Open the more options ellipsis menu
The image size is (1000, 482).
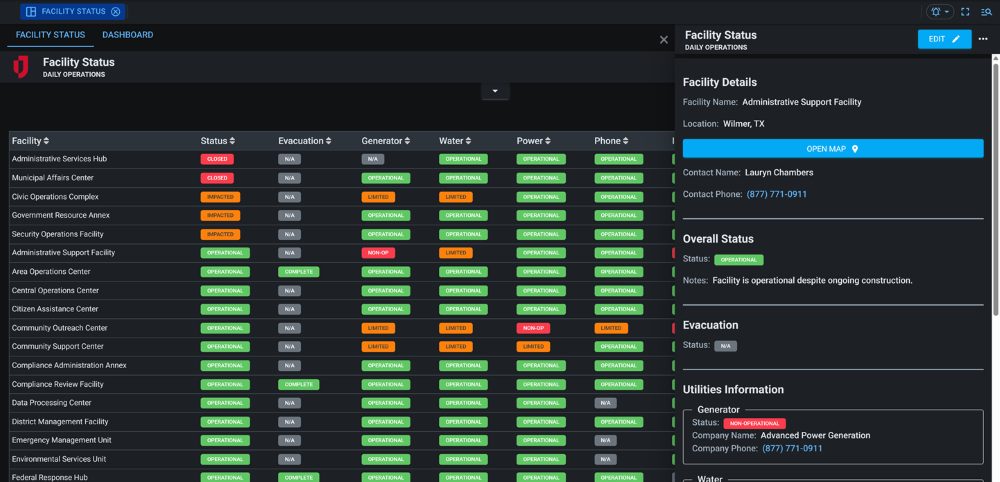tap(983, 39)
